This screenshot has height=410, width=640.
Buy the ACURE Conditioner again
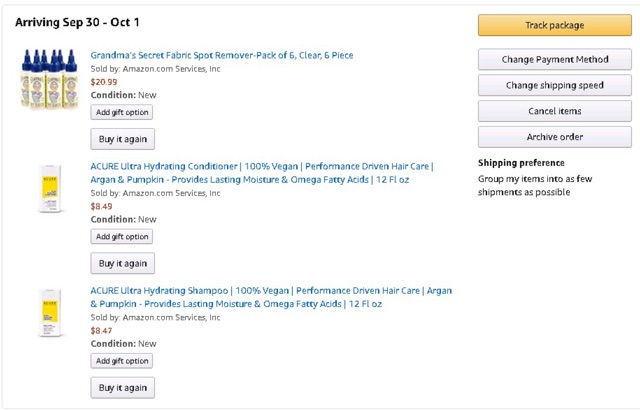coord(122,264)
